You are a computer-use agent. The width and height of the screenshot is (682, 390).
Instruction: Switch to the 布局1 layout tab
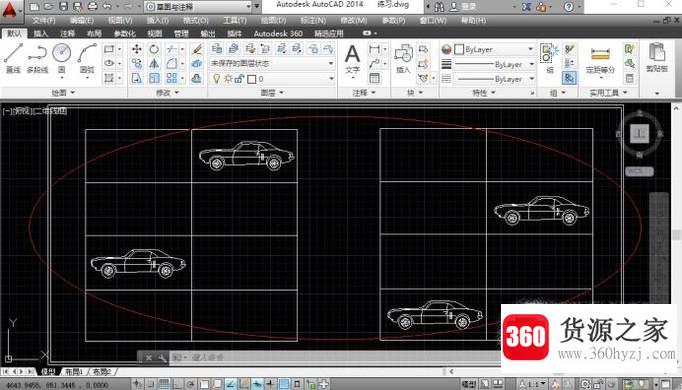(74, 372)
